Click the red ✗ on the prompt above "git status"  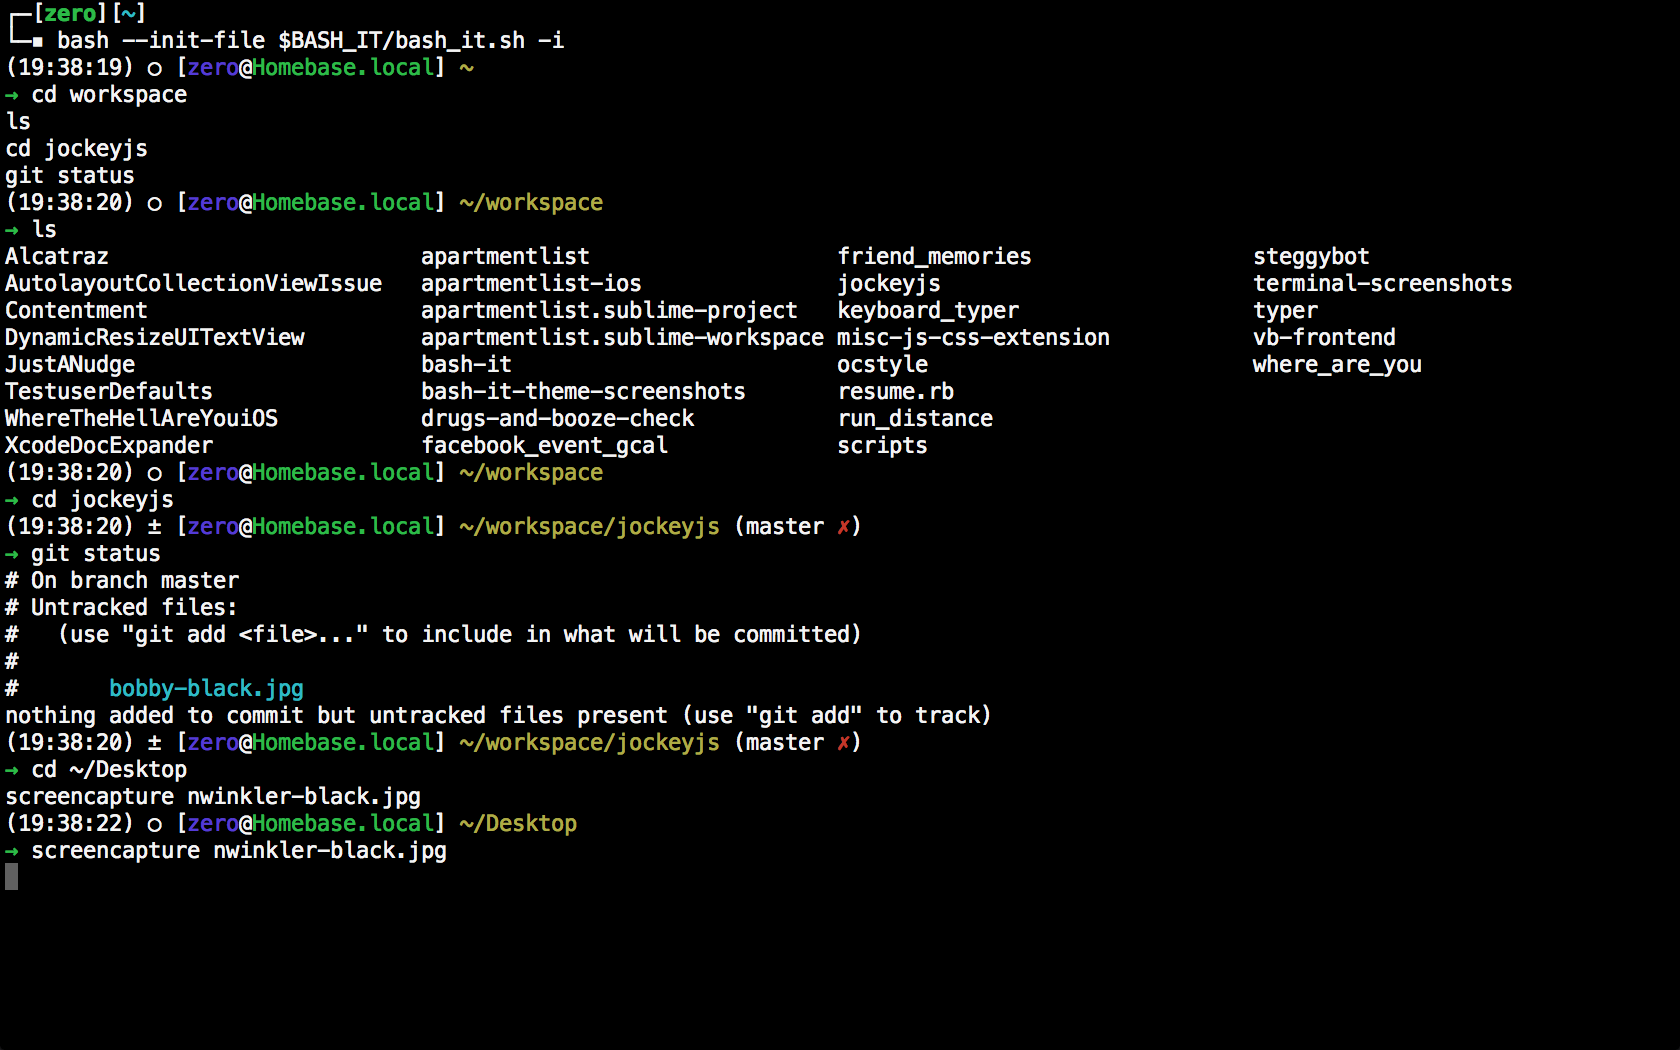point(843,527)
